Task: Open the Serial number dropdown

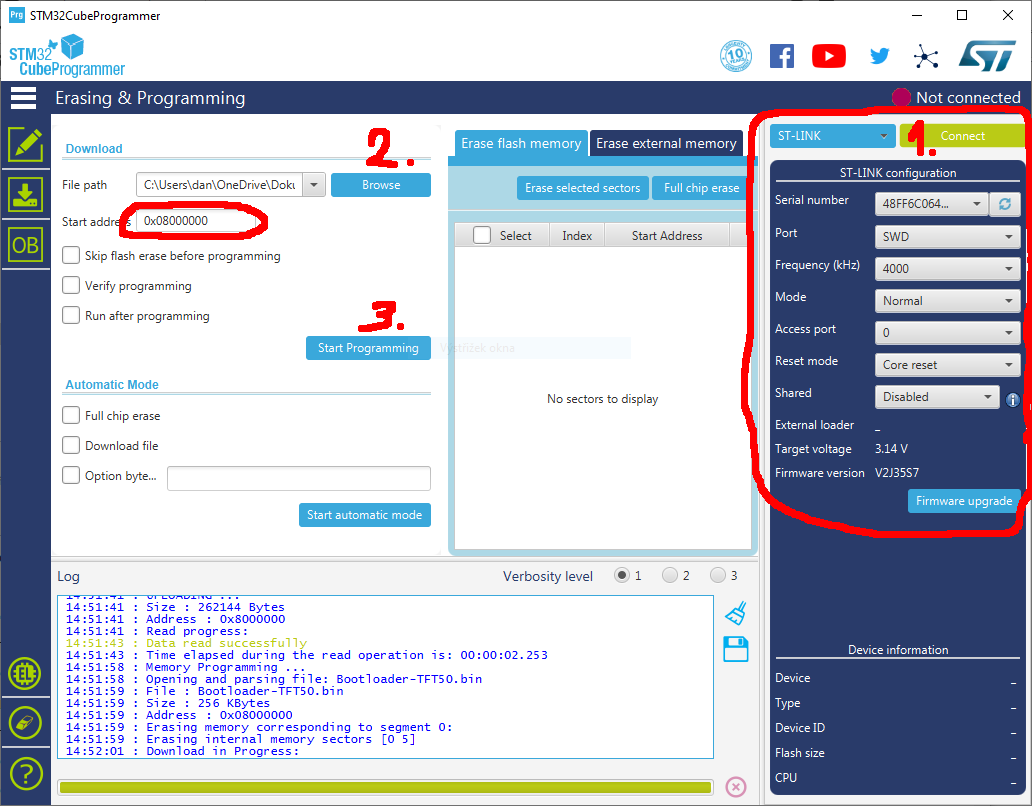Action: tap(931, 204)
